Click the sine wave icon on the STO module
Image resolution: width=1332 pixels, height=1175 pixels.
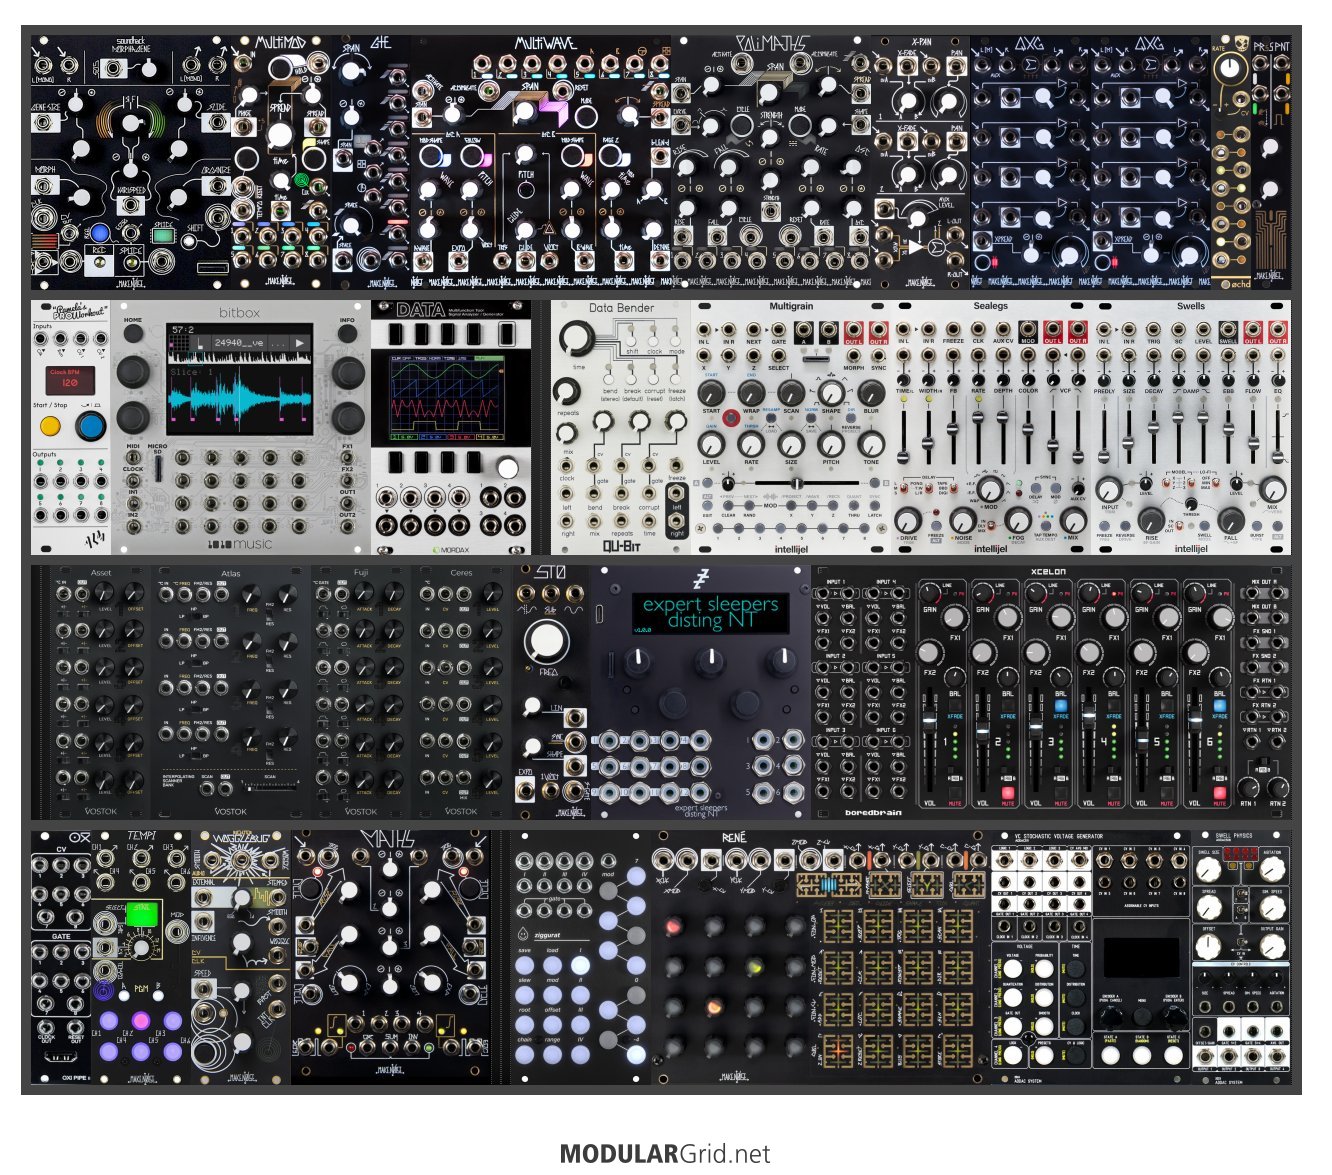573,608
